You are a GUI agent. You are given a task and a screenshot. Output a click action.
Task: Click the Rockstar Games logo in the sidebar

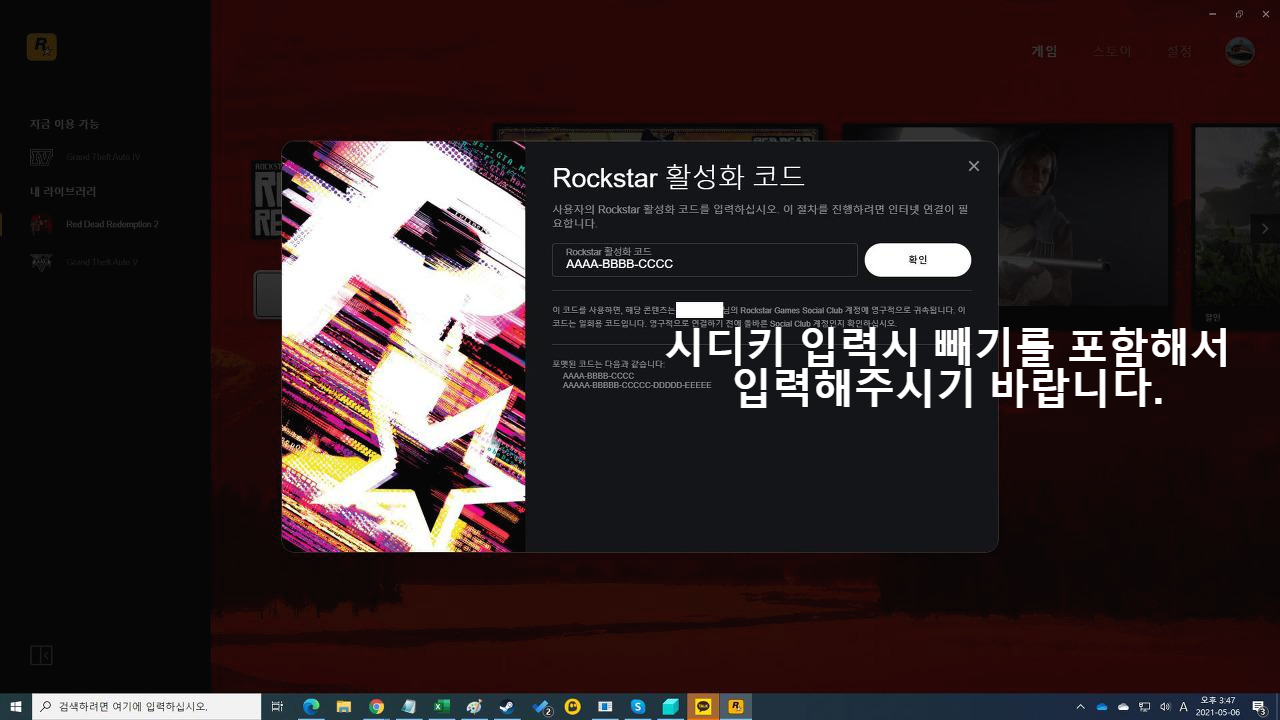pos(42,47)
